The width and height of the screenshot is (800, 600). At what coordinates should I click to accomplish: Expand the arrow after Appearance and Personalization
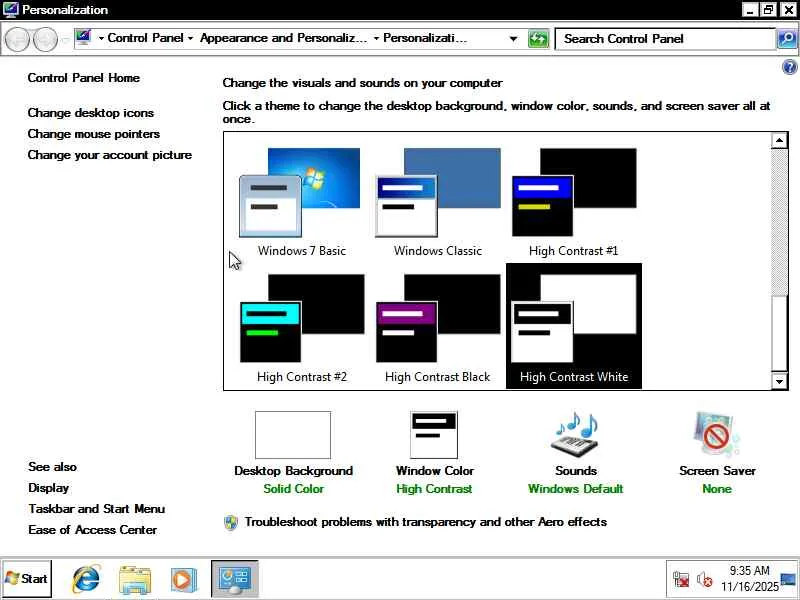376,38
